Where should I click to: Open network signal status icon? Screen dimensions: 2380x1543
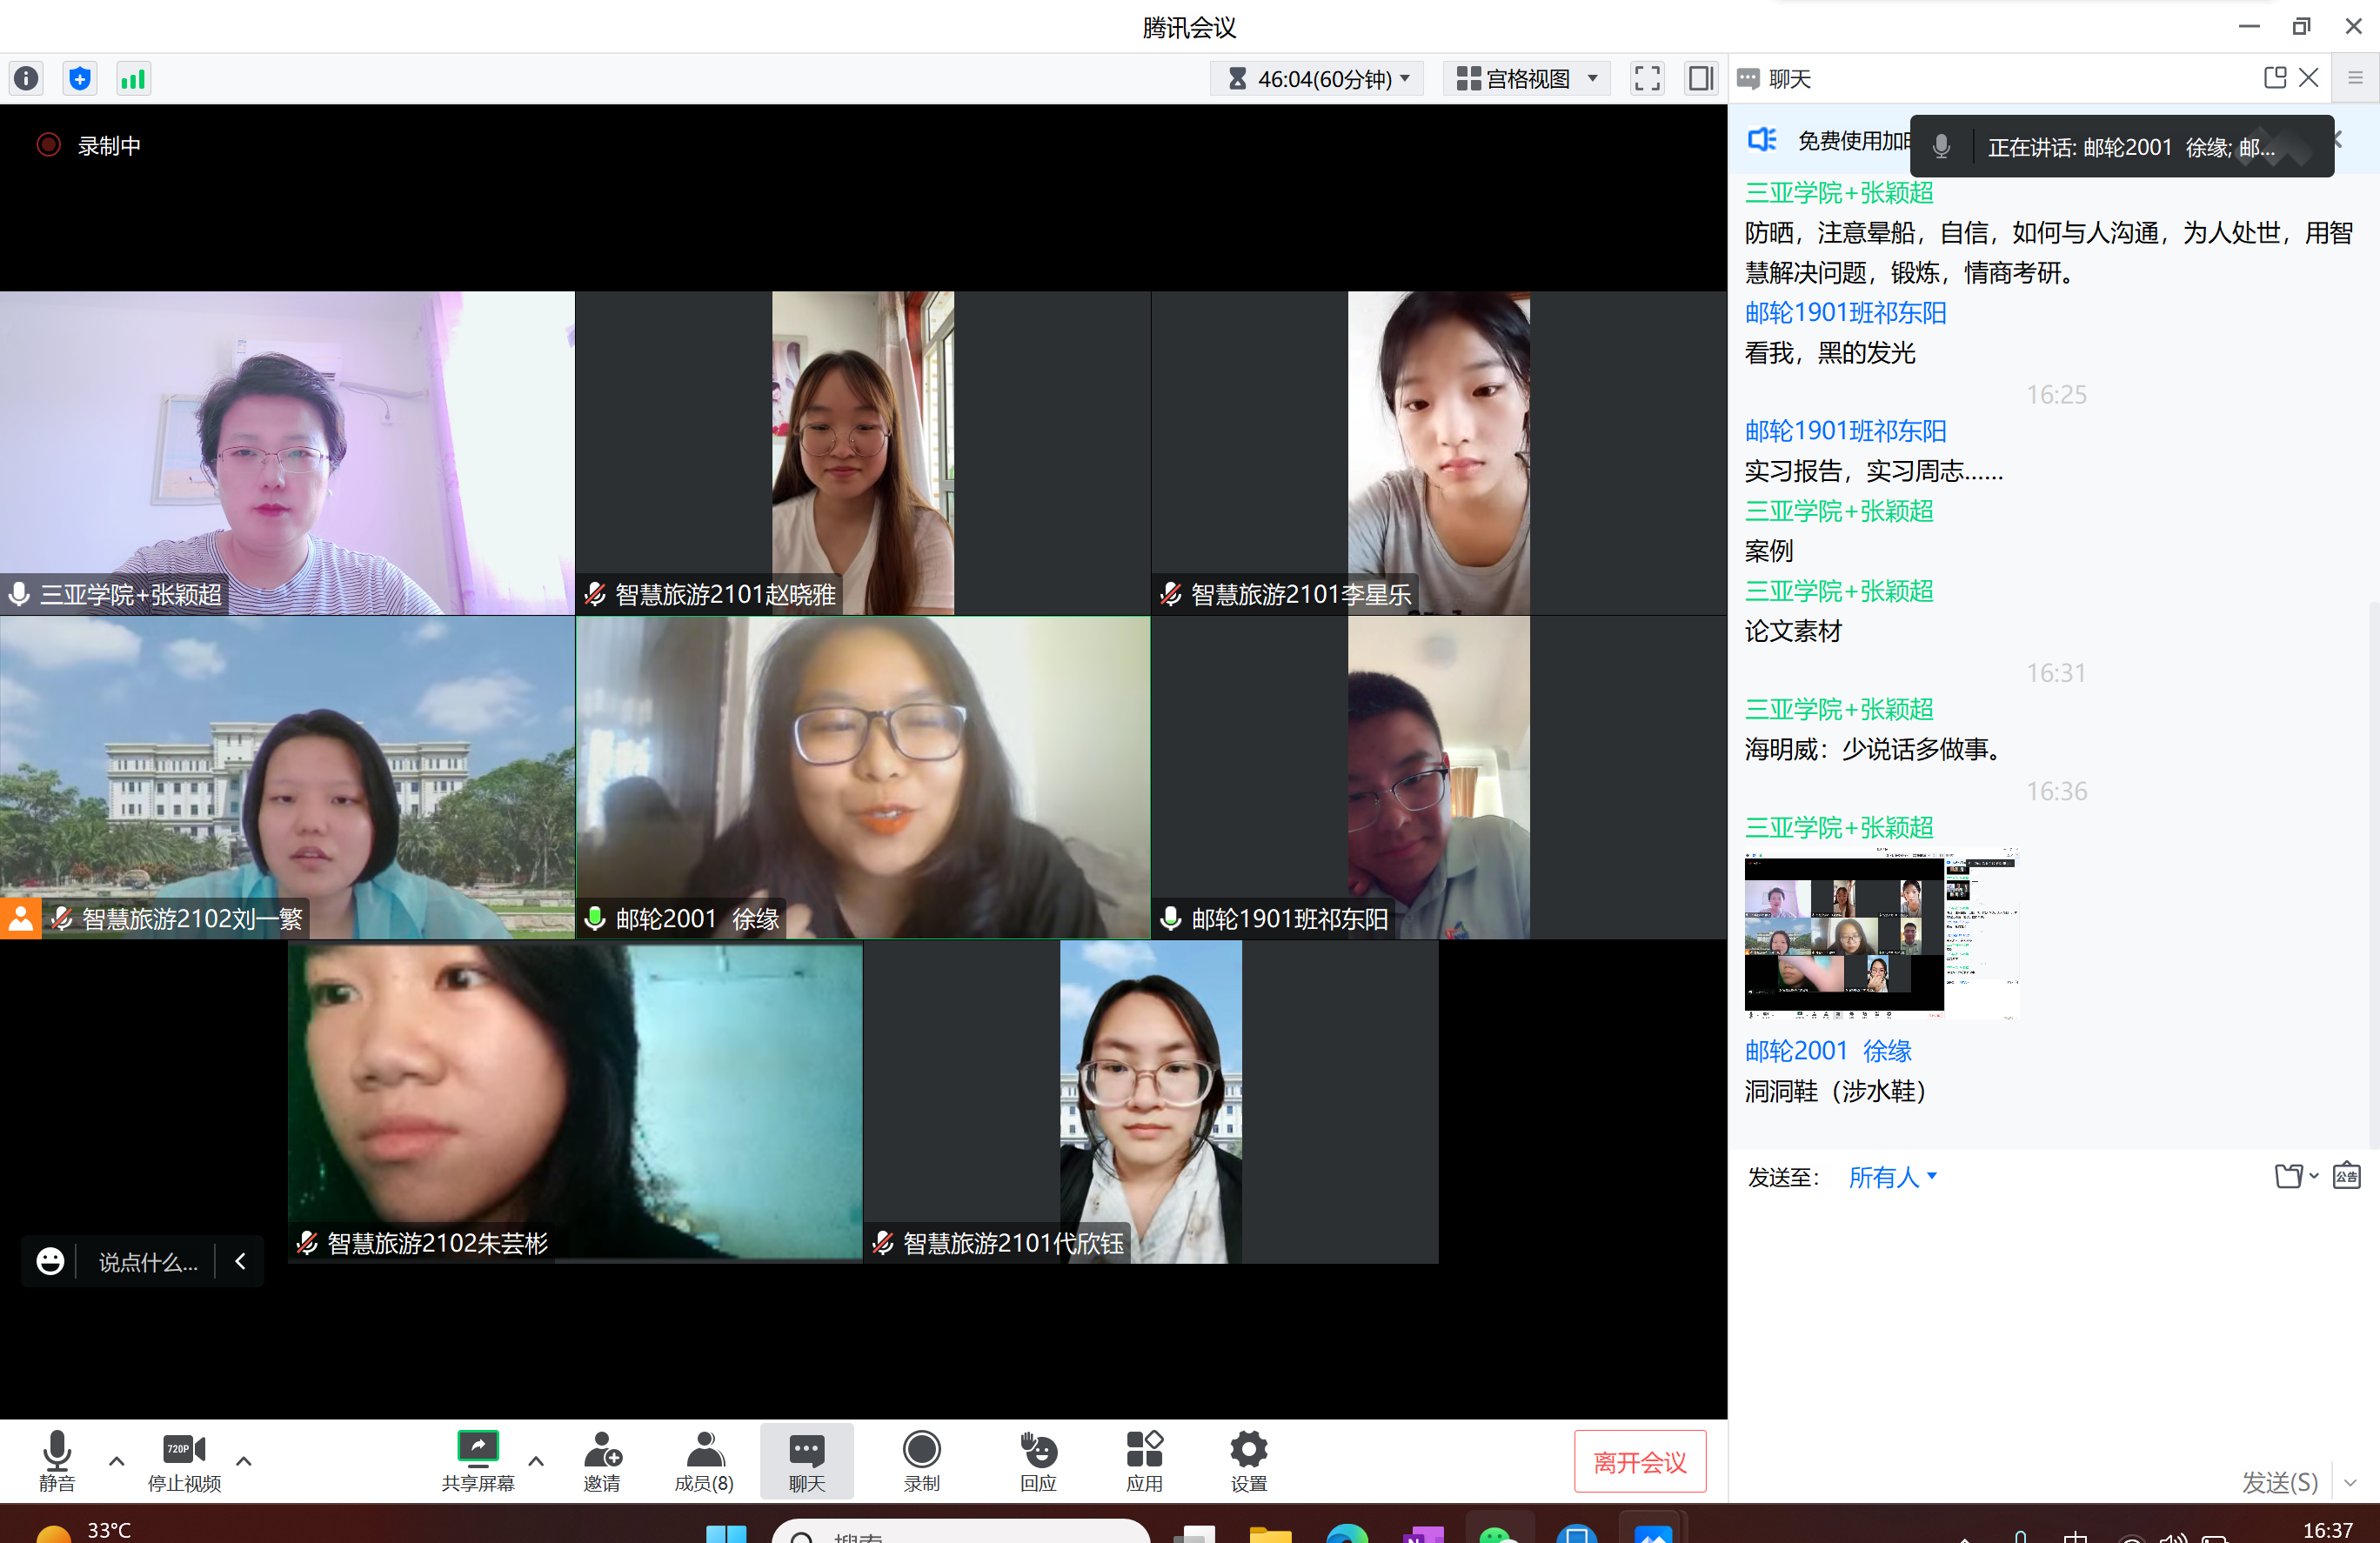[x=133, y=78]
